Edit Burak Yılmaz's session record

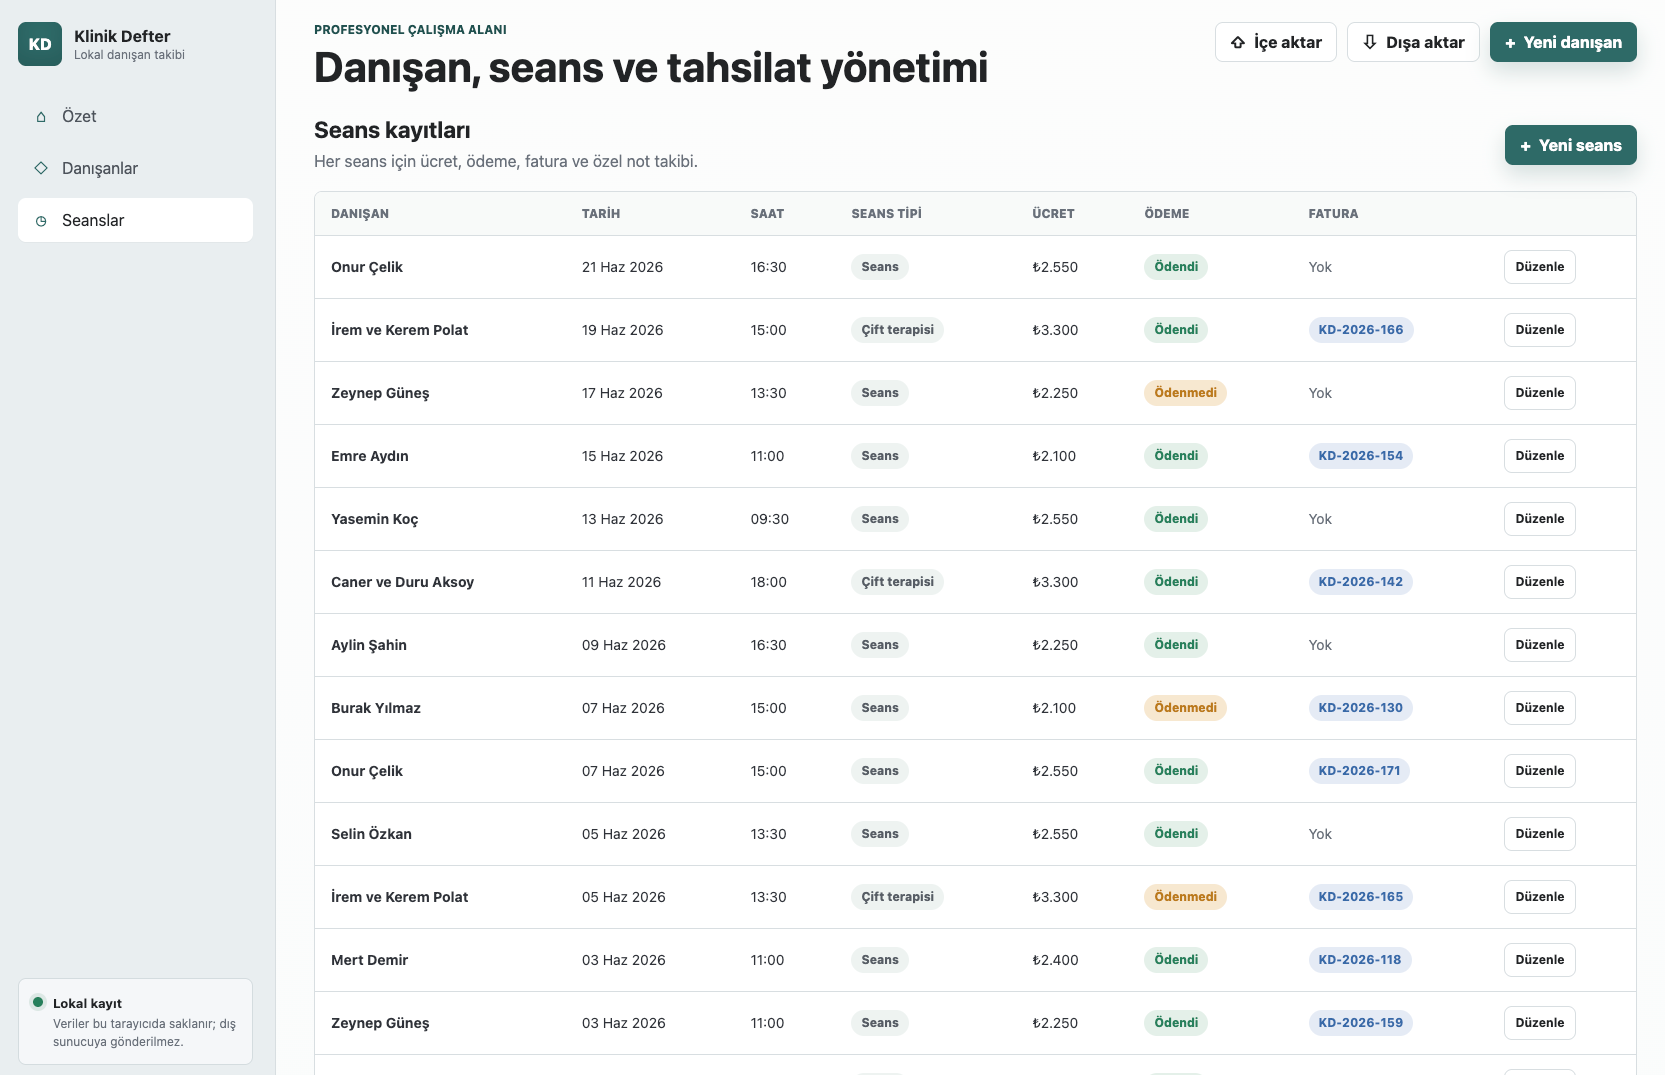(x=1539, y=708)
